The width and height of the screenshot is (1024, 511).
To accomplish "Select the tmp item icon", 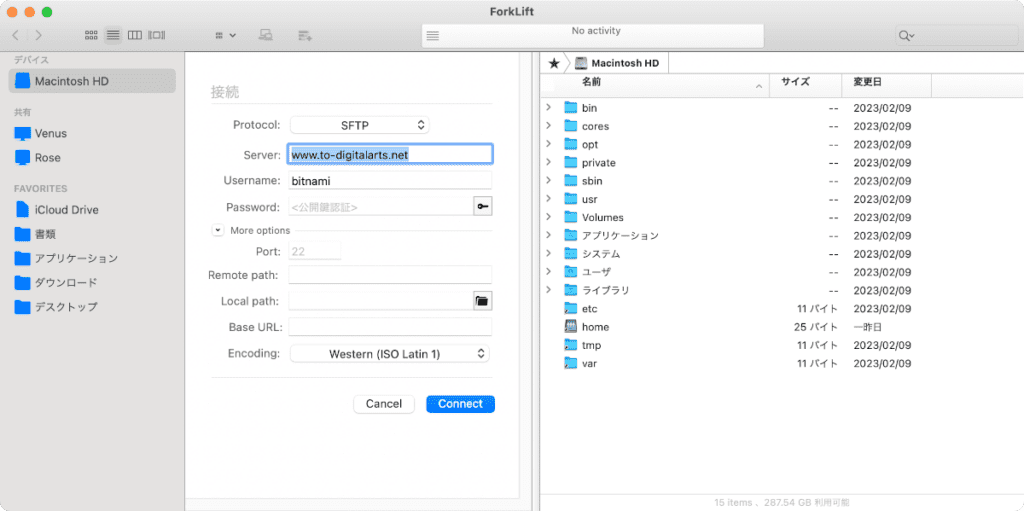I will click(571, 345).
